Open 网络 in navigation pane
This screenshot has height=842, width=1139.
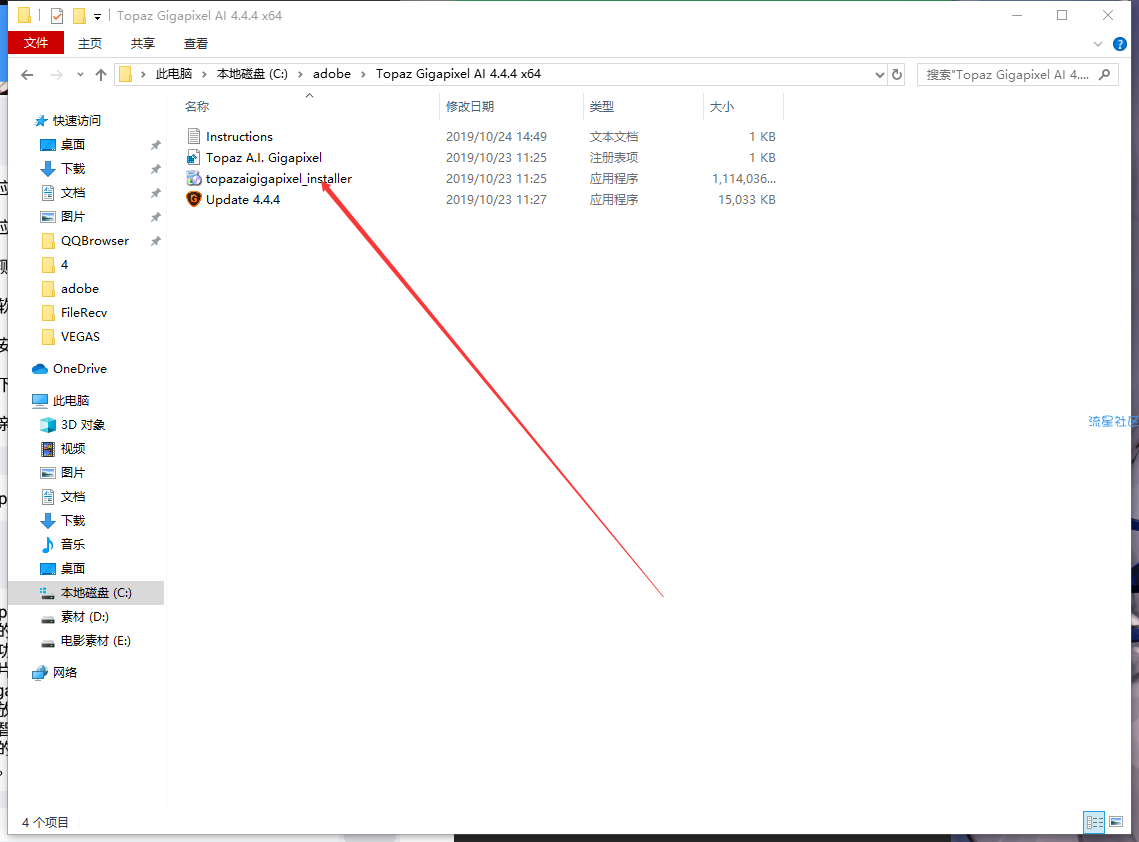tap(65, 673)
